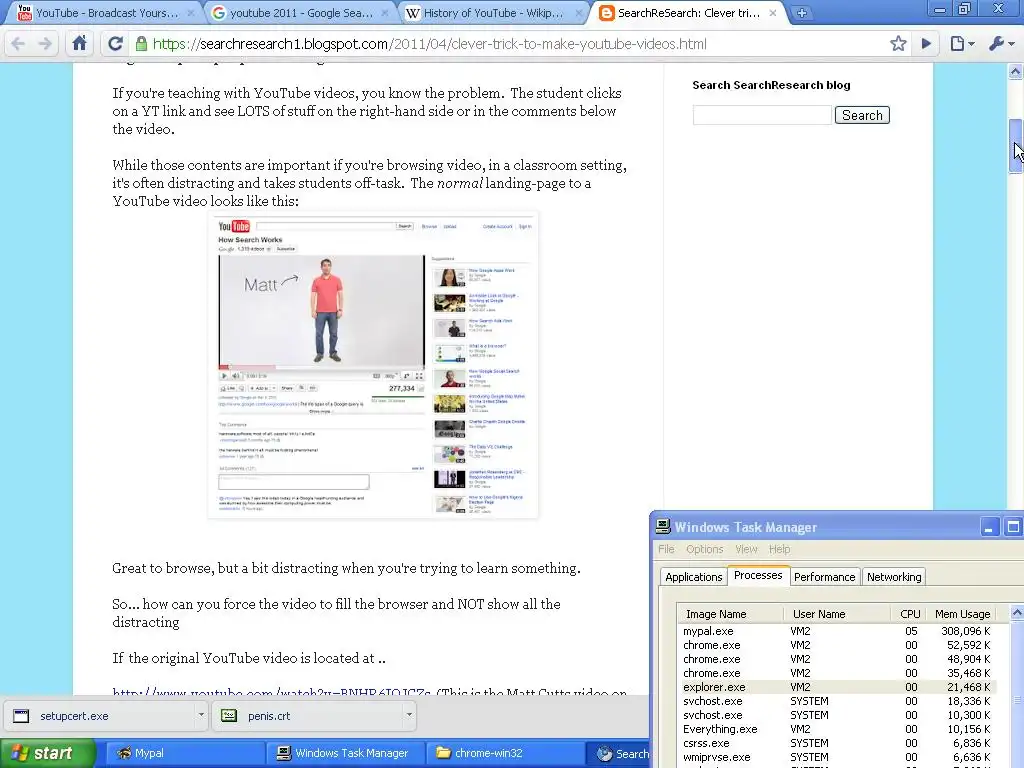Sort processes by User Name column

[x=837, y=614]
